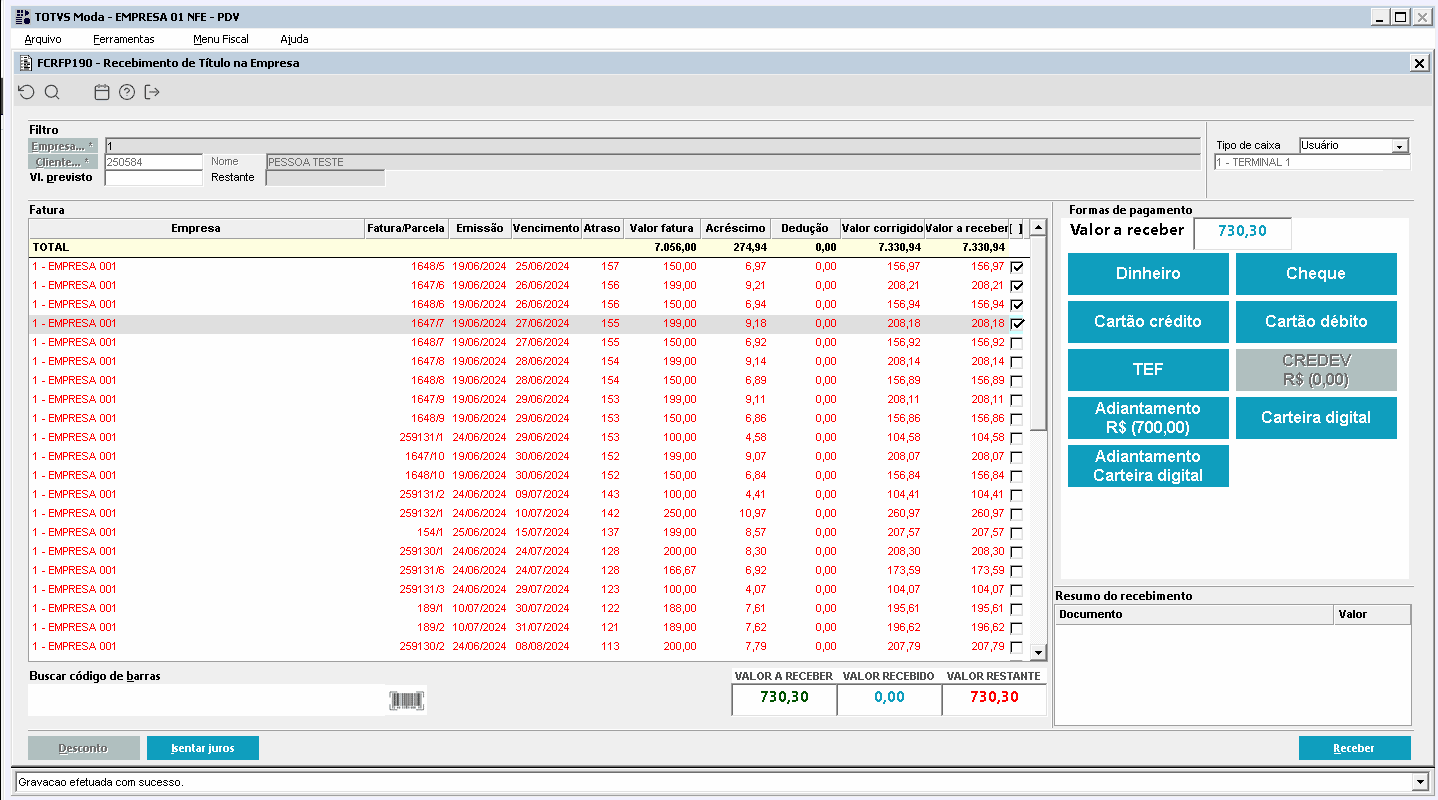Open the Menu Fiscal menu
The image size is (1438, 800).
(x=221, y=39)
